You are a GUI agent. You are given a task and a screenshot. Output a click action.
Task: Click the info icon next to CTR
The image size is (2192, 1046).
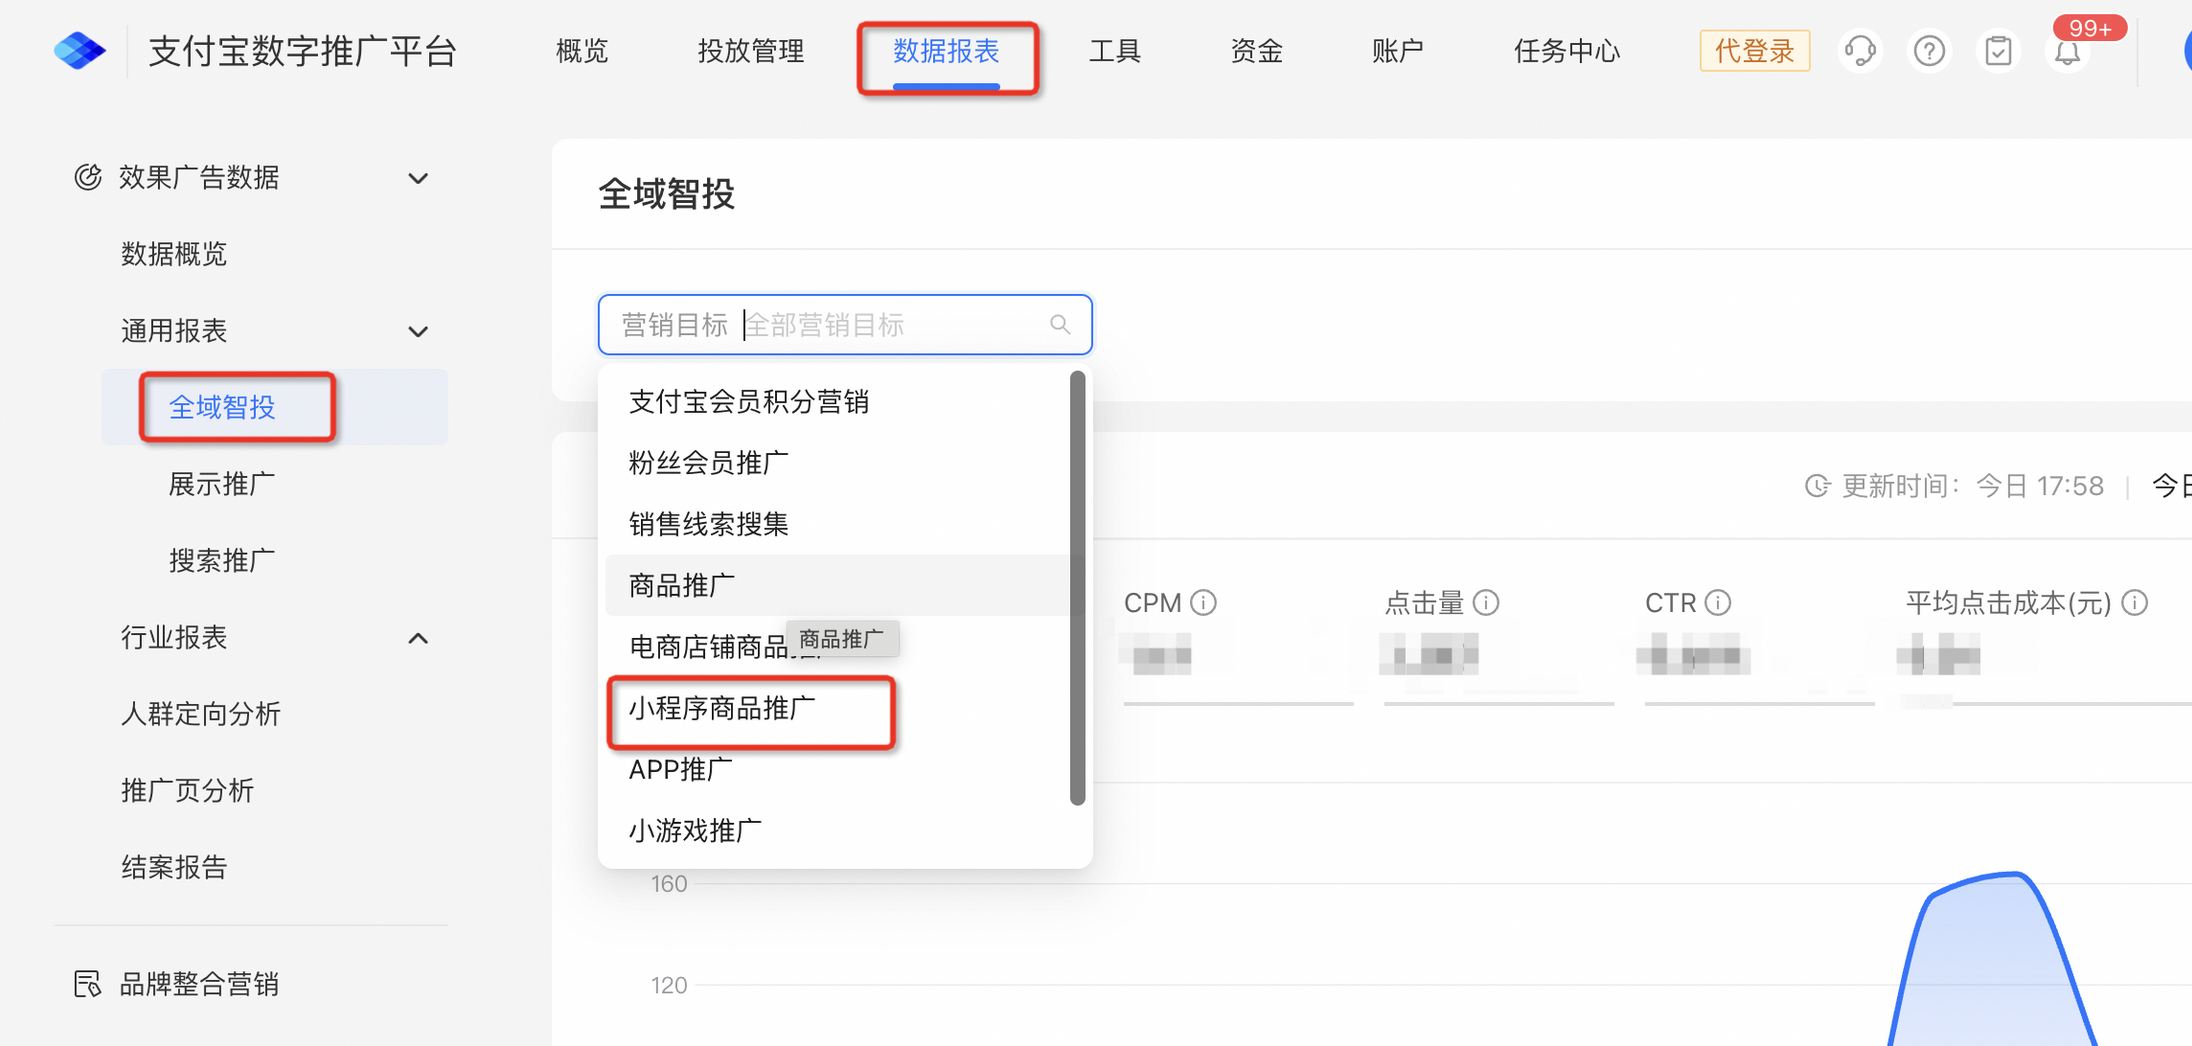point(1718,602)
